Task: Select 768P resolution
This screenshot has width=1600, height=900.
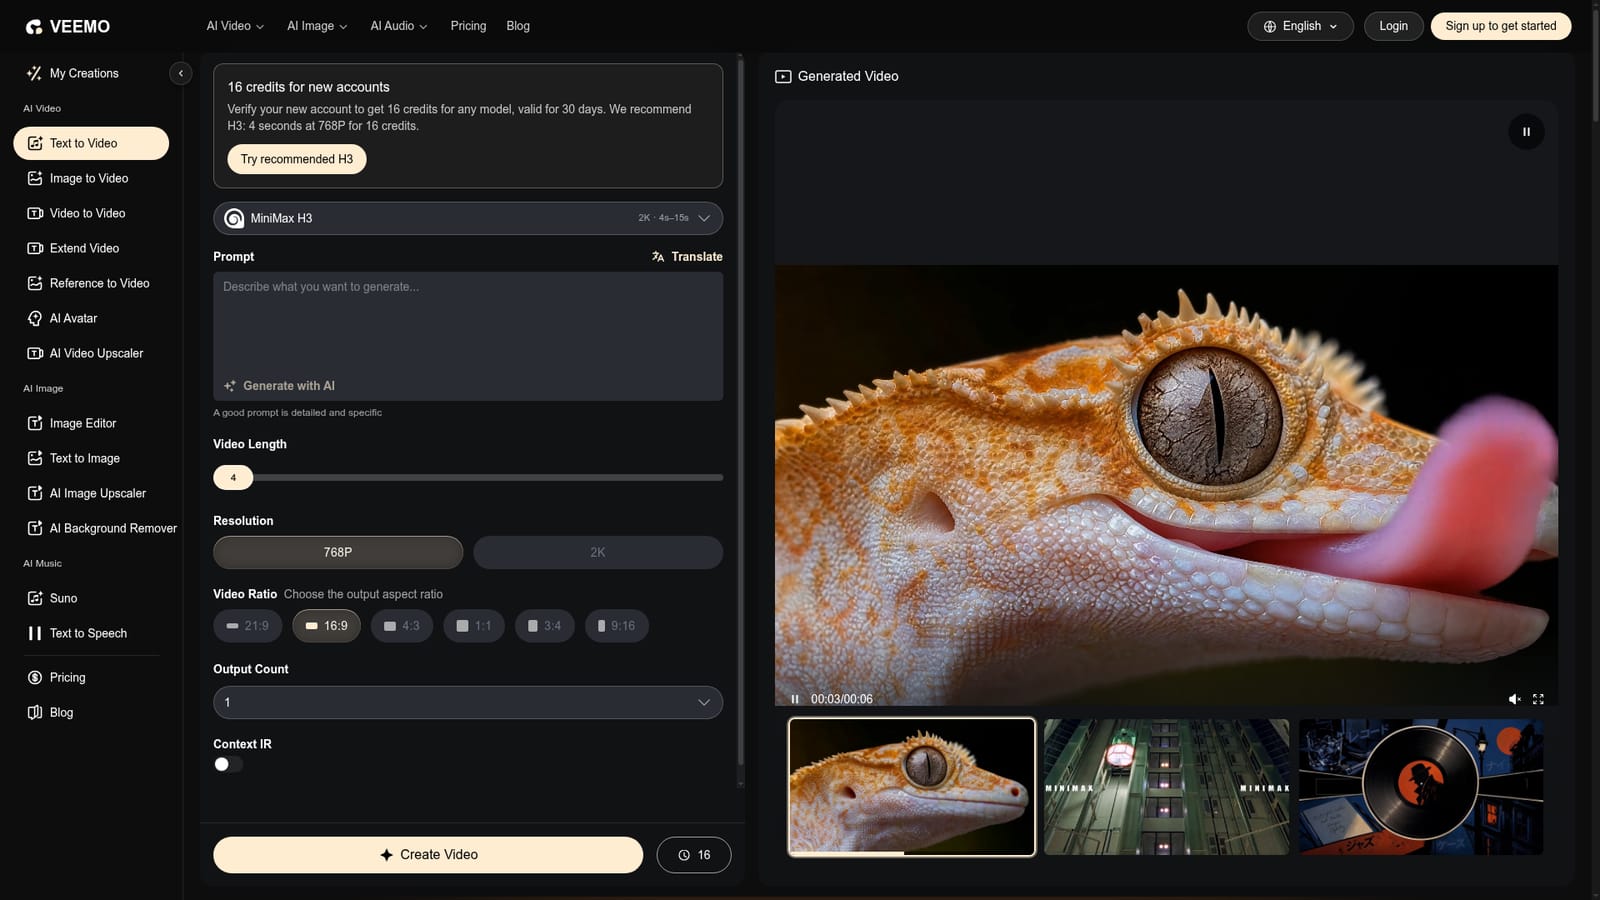Action: tap(338, 552)
